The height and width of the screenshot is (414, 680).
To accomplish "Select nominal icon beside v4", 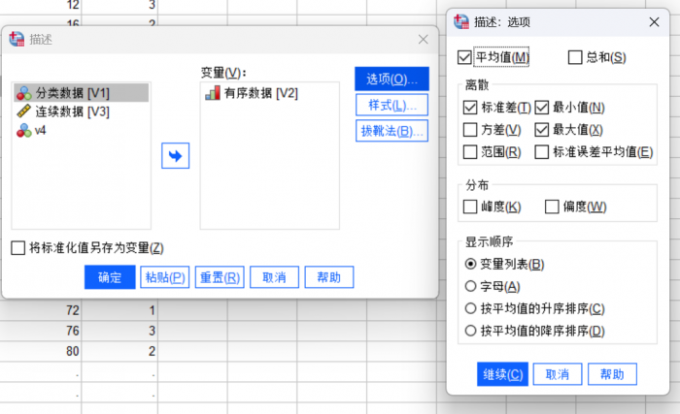I will click(x=24, y=130).
